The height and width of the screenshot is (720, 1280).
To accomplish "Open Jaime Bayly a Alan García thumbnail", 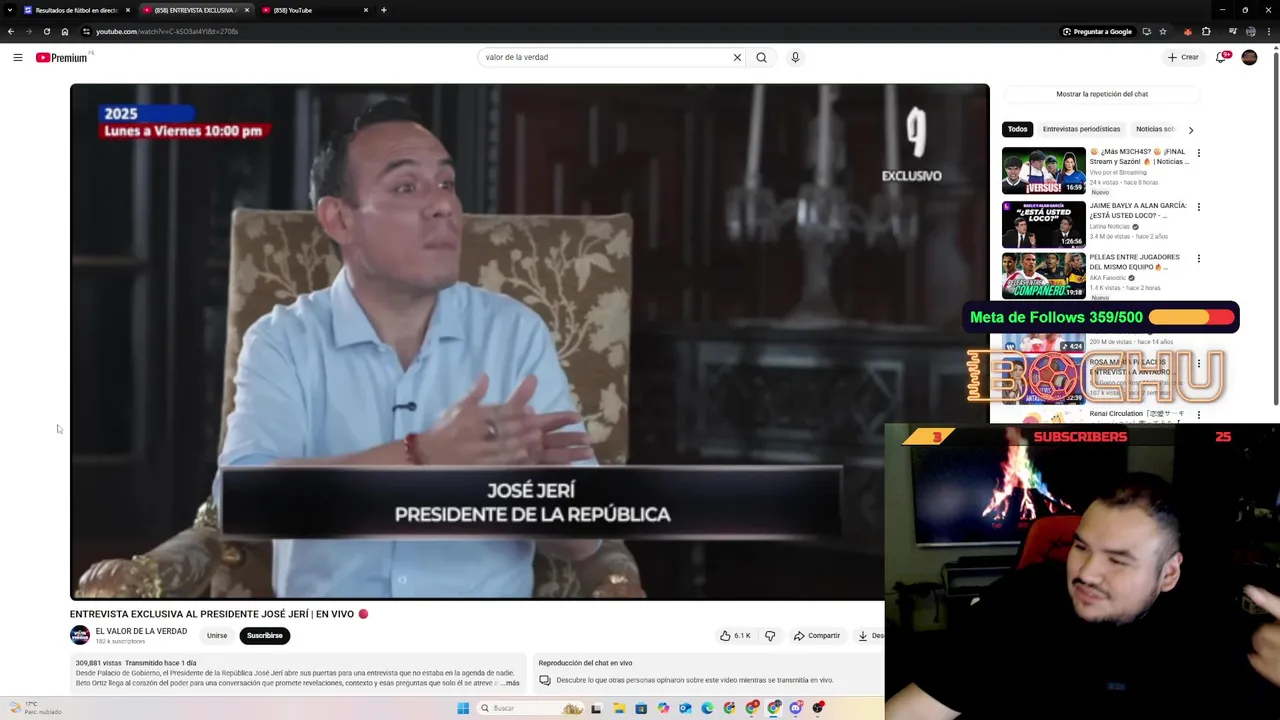I will [x=1044, y=224].
